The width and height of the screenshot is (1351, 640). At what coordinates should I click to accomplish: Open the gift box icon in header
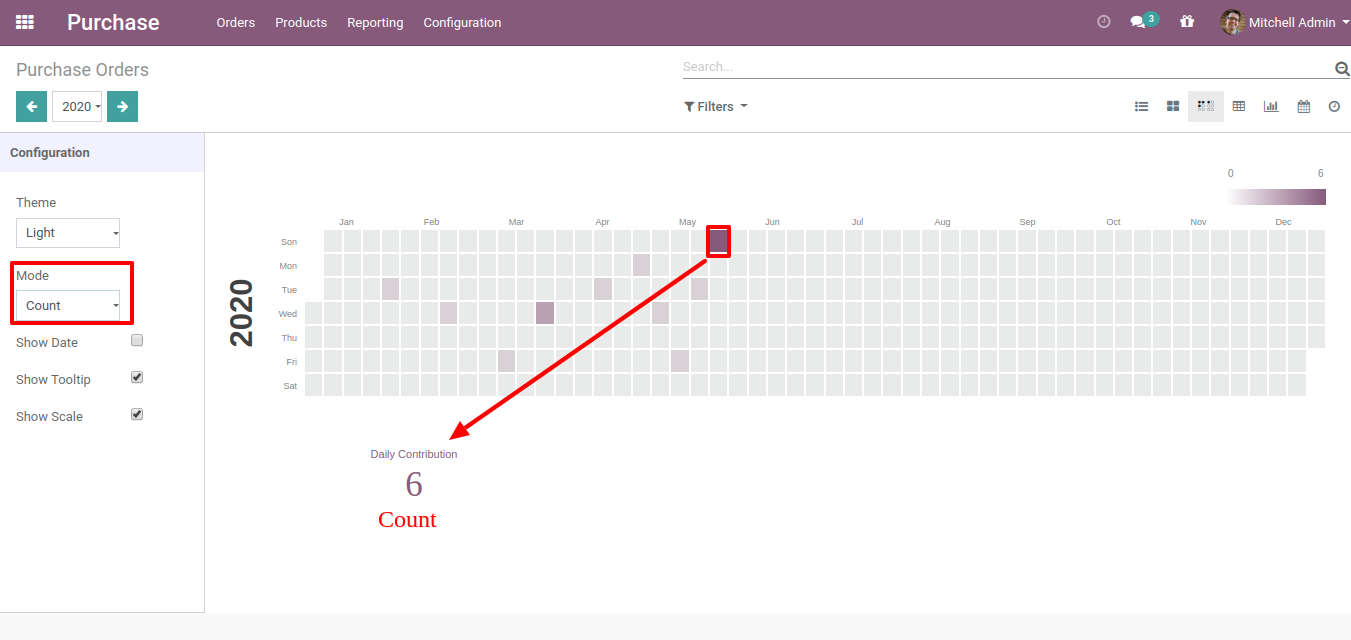point(1187,22)
